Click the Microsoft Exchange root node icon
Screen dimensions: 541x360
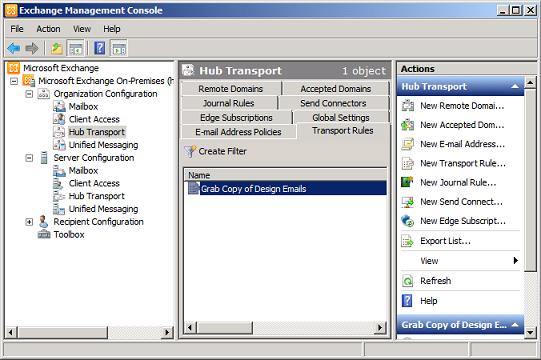click(13, 68)
